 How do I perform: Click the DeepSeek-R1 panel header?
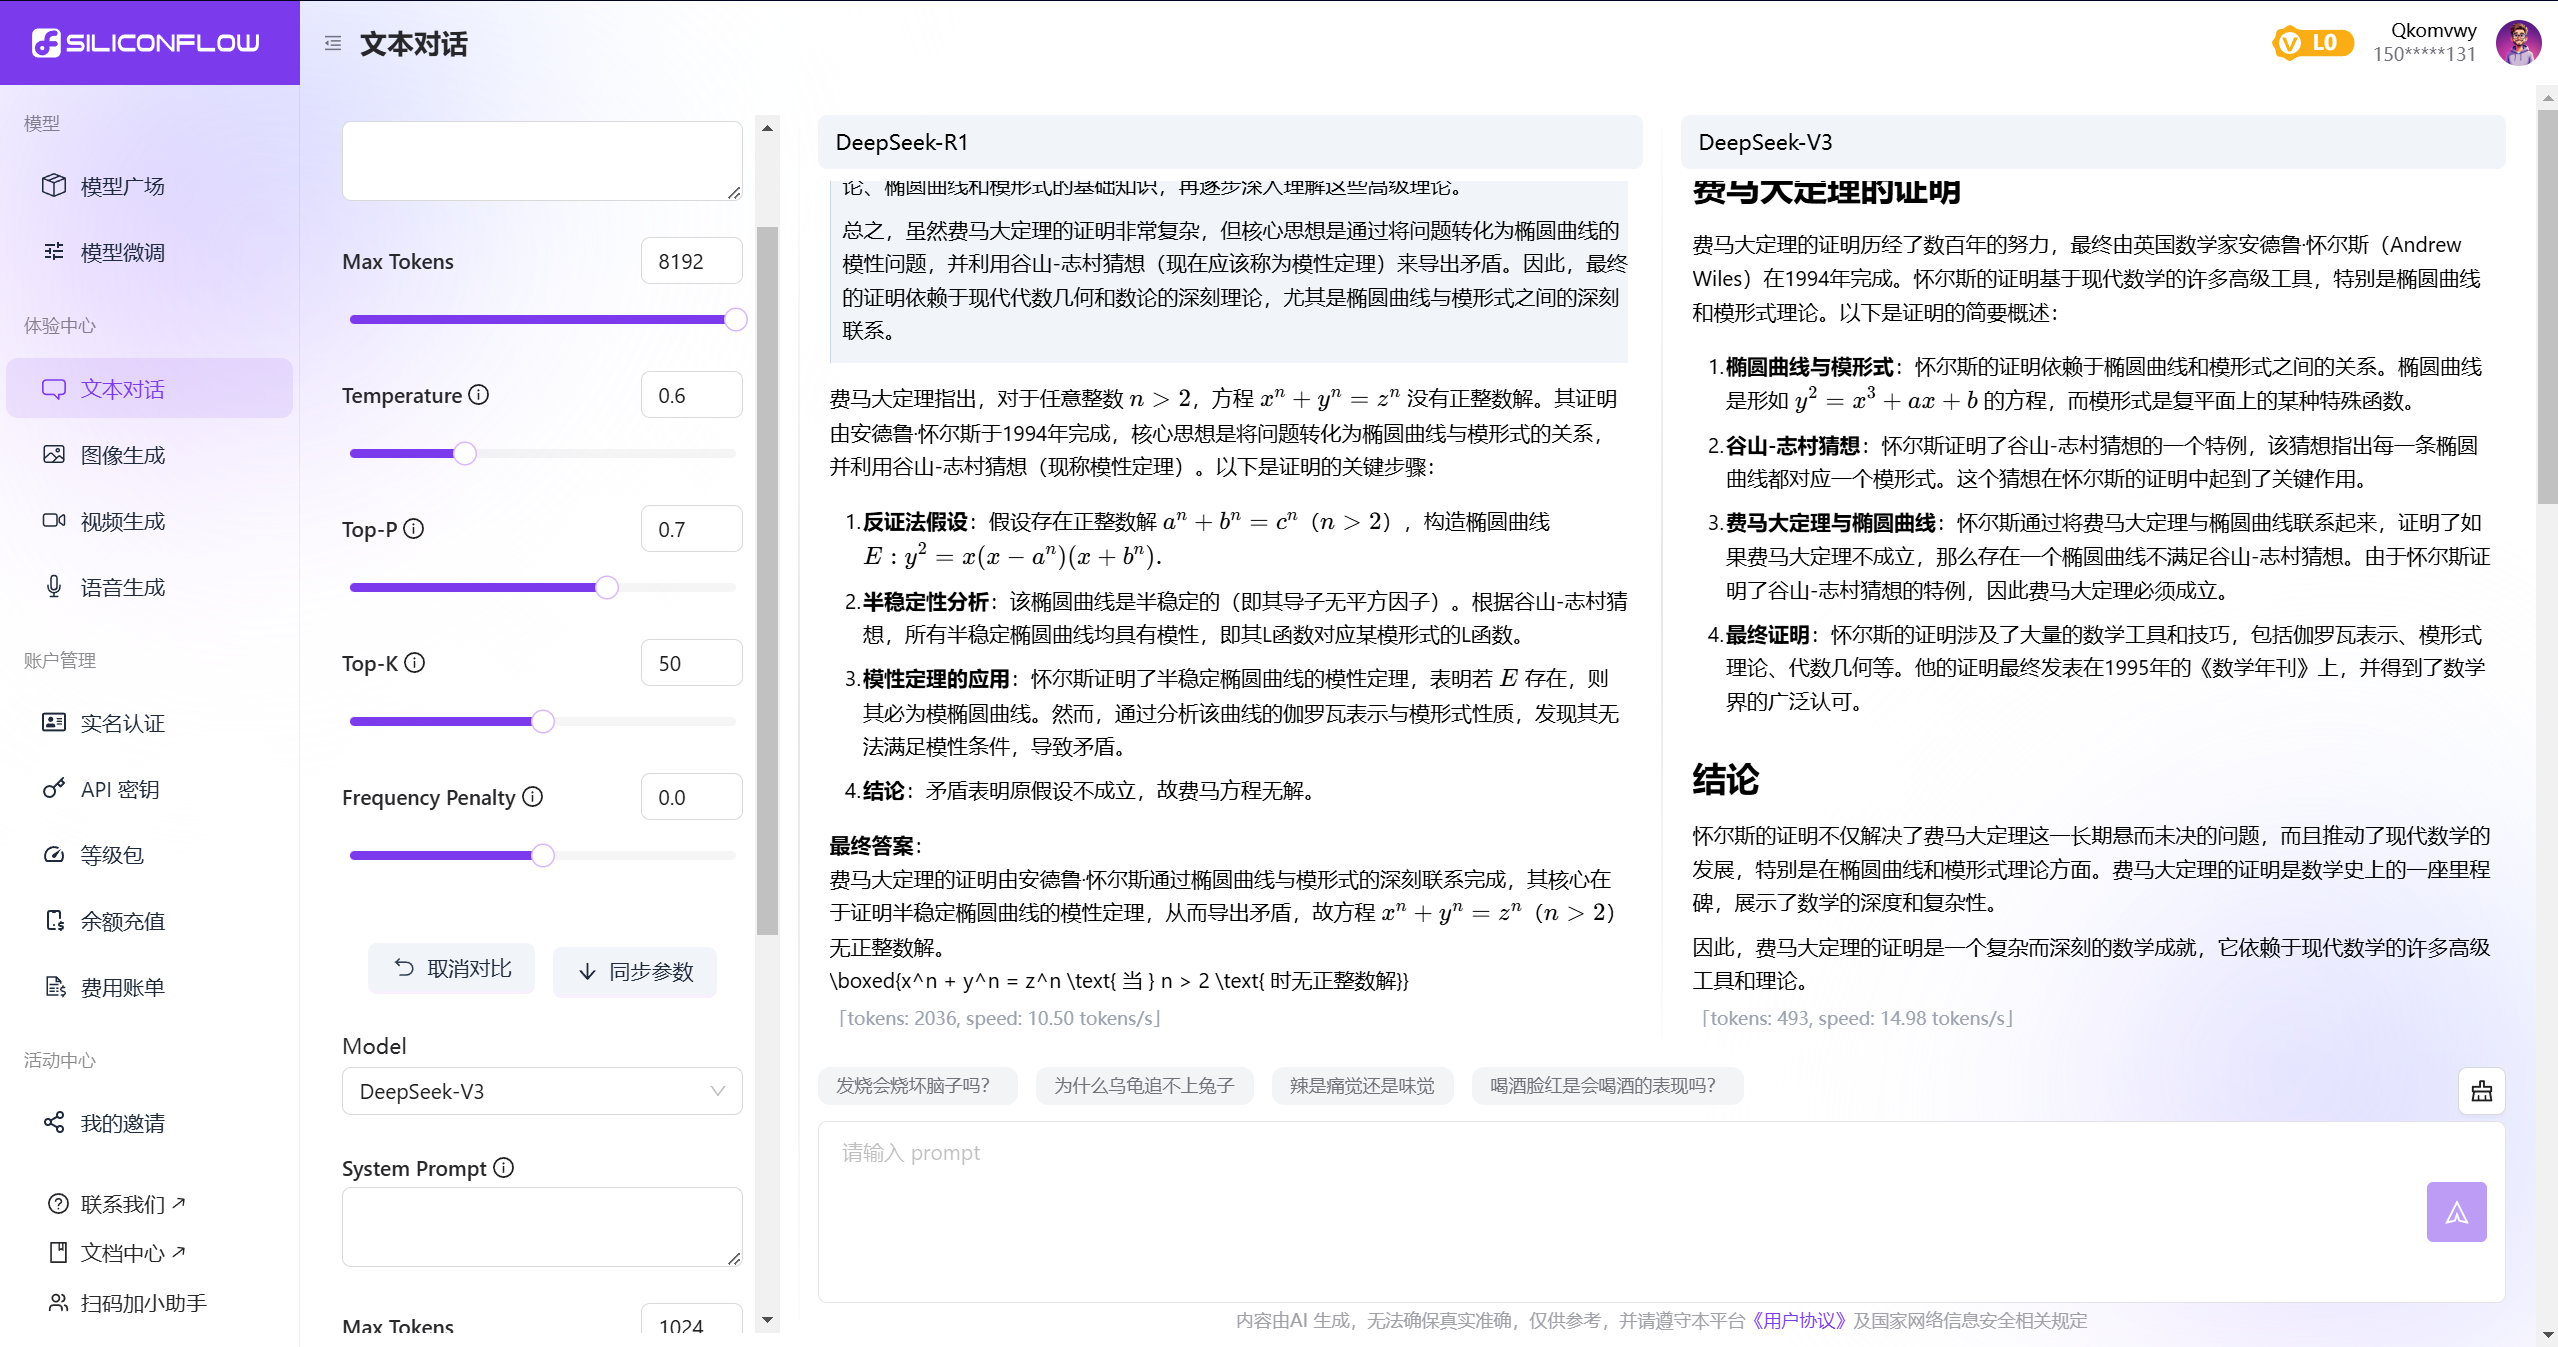click(1230, 142)
